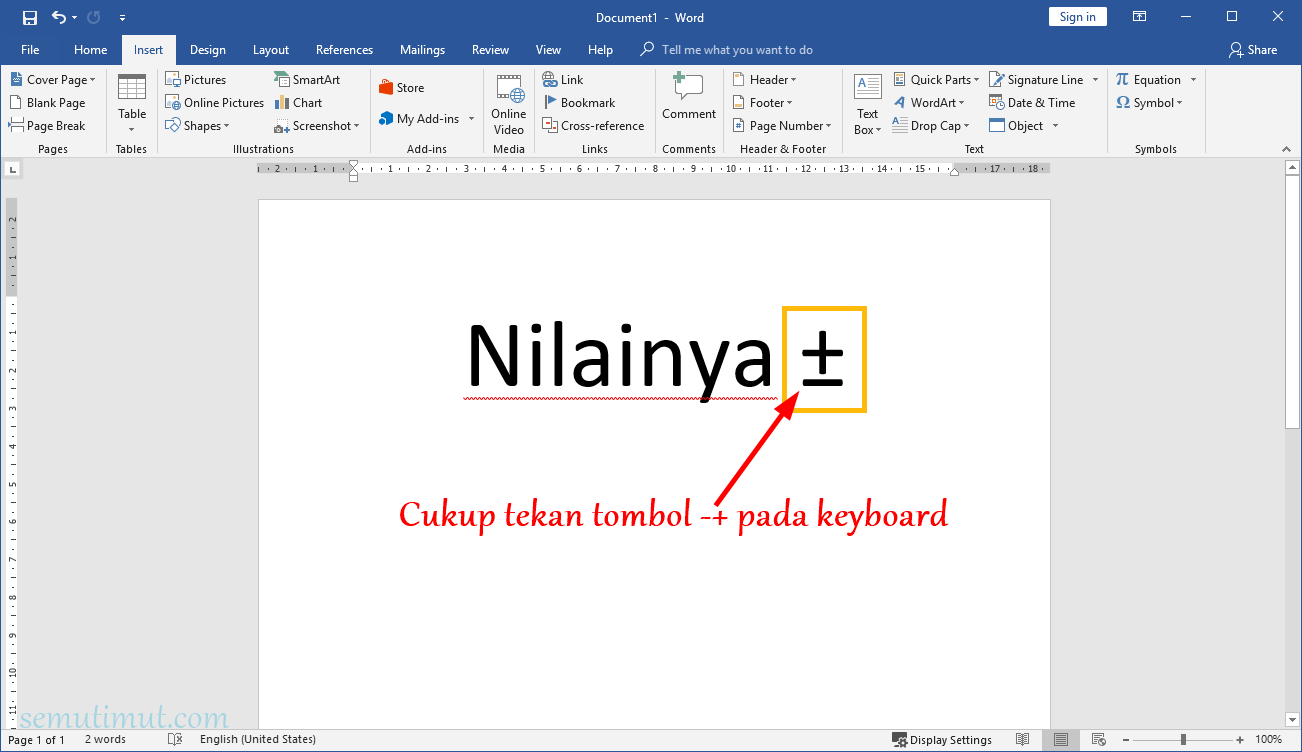Toggle spell check status indicator

pyautogui.click(x=175, y=739)
